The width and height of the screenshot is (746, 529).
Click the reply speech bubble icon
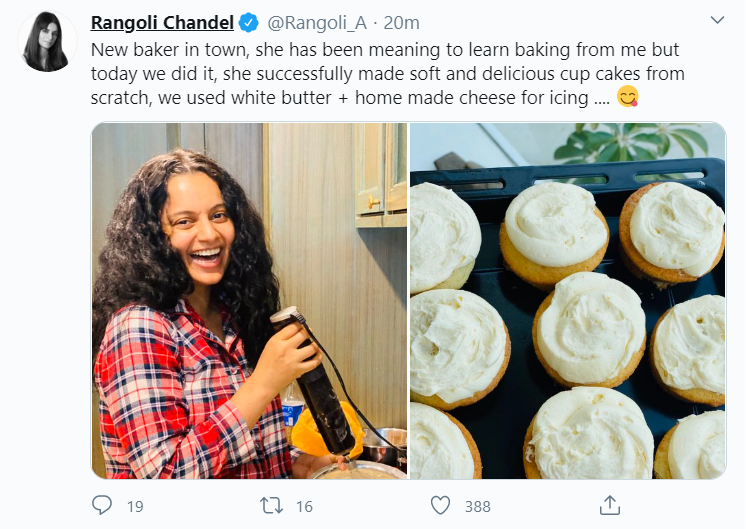click(x=102, y=505)
